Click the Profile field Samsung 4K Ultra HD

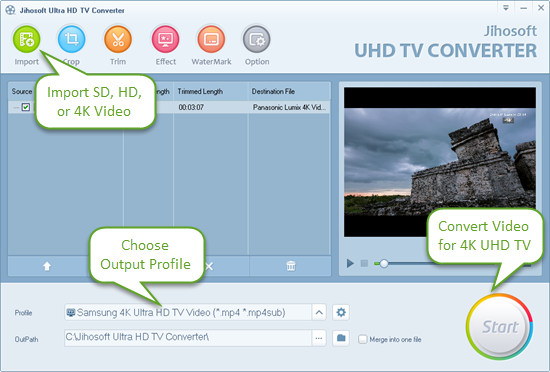188,312
